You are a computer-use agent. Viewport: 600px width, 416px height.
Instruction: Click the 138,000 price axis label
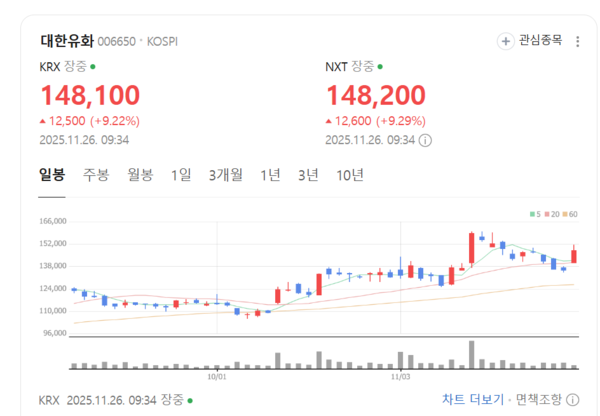(x=53, y=266)
